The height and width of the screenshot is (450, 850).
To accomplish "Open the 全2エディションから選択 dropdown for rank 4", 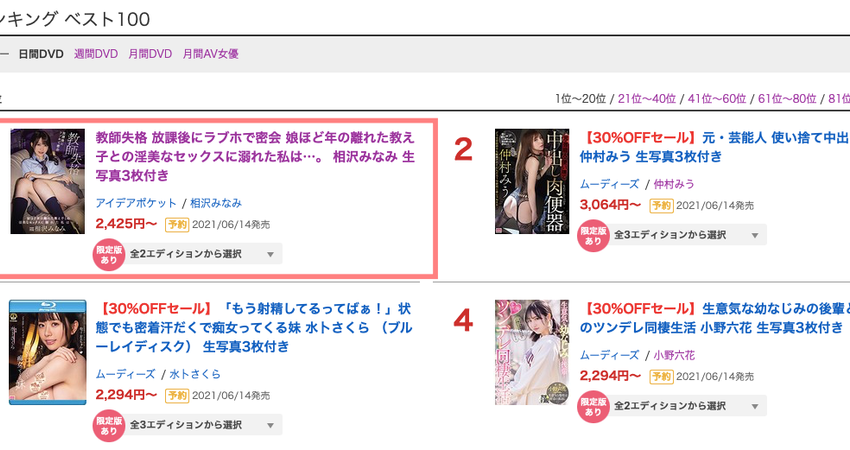I will [x=686, y=406].
